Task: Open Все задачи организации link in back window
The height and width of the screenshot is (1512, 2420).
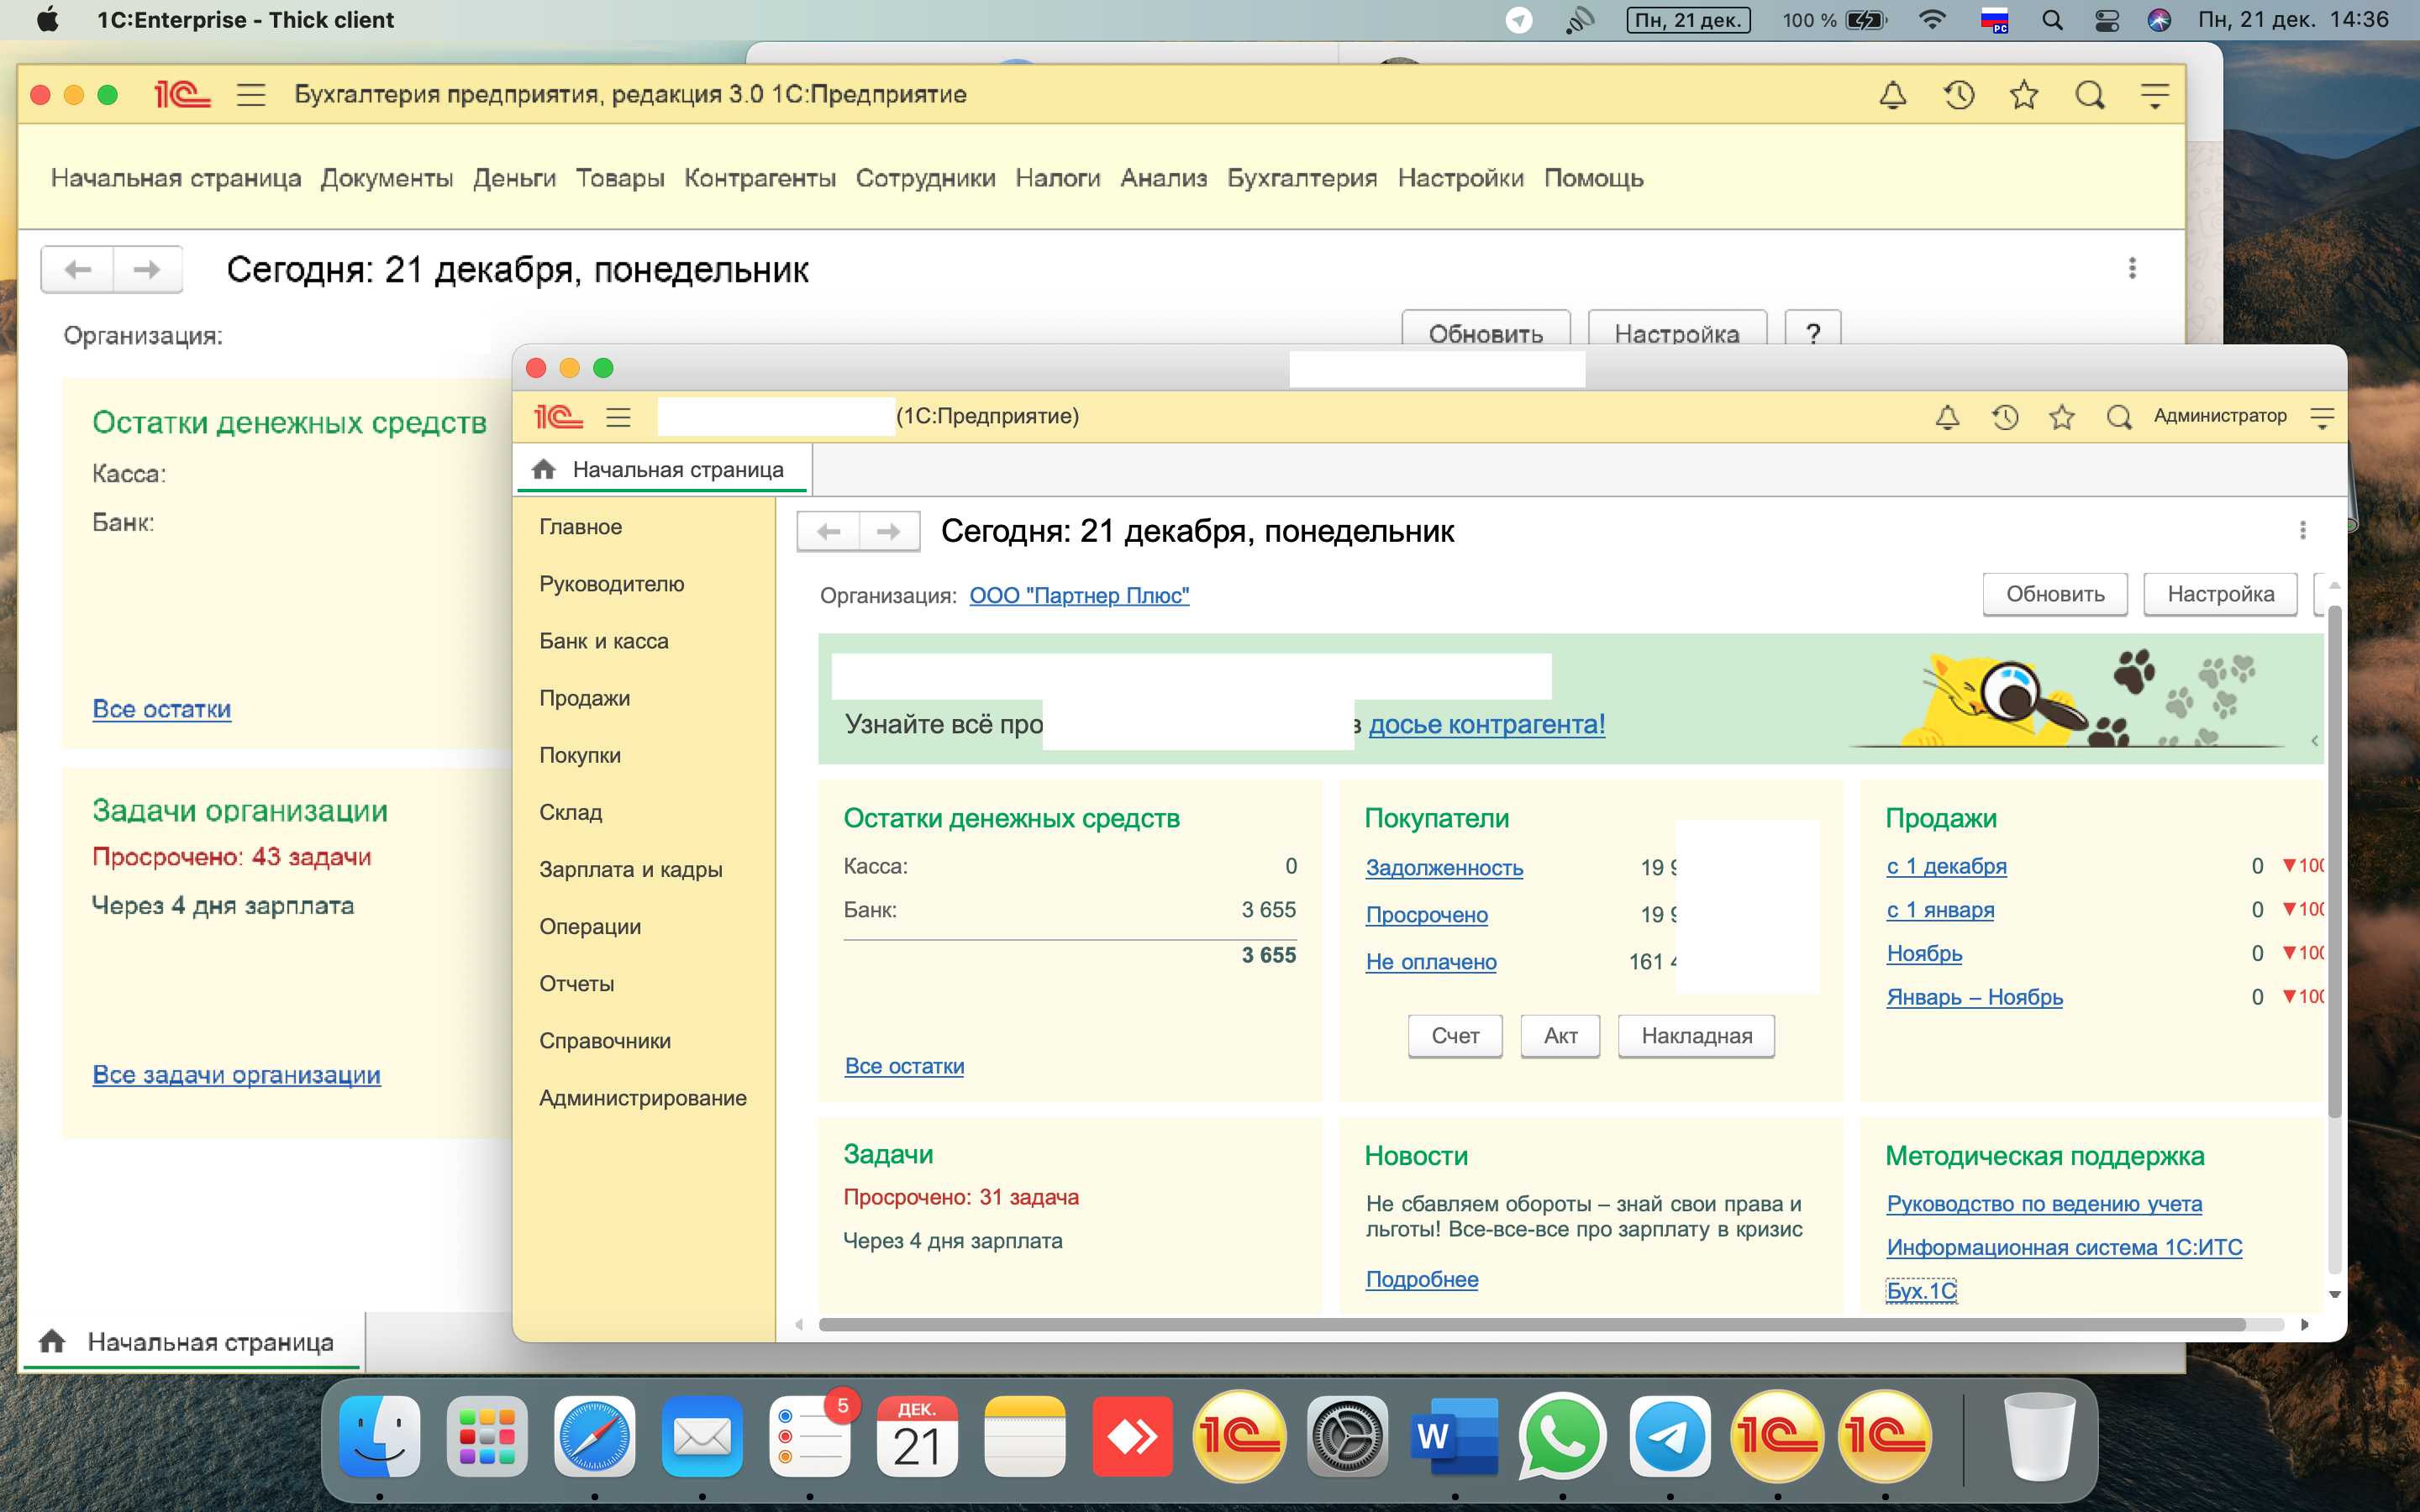Action: point(236,1075)
